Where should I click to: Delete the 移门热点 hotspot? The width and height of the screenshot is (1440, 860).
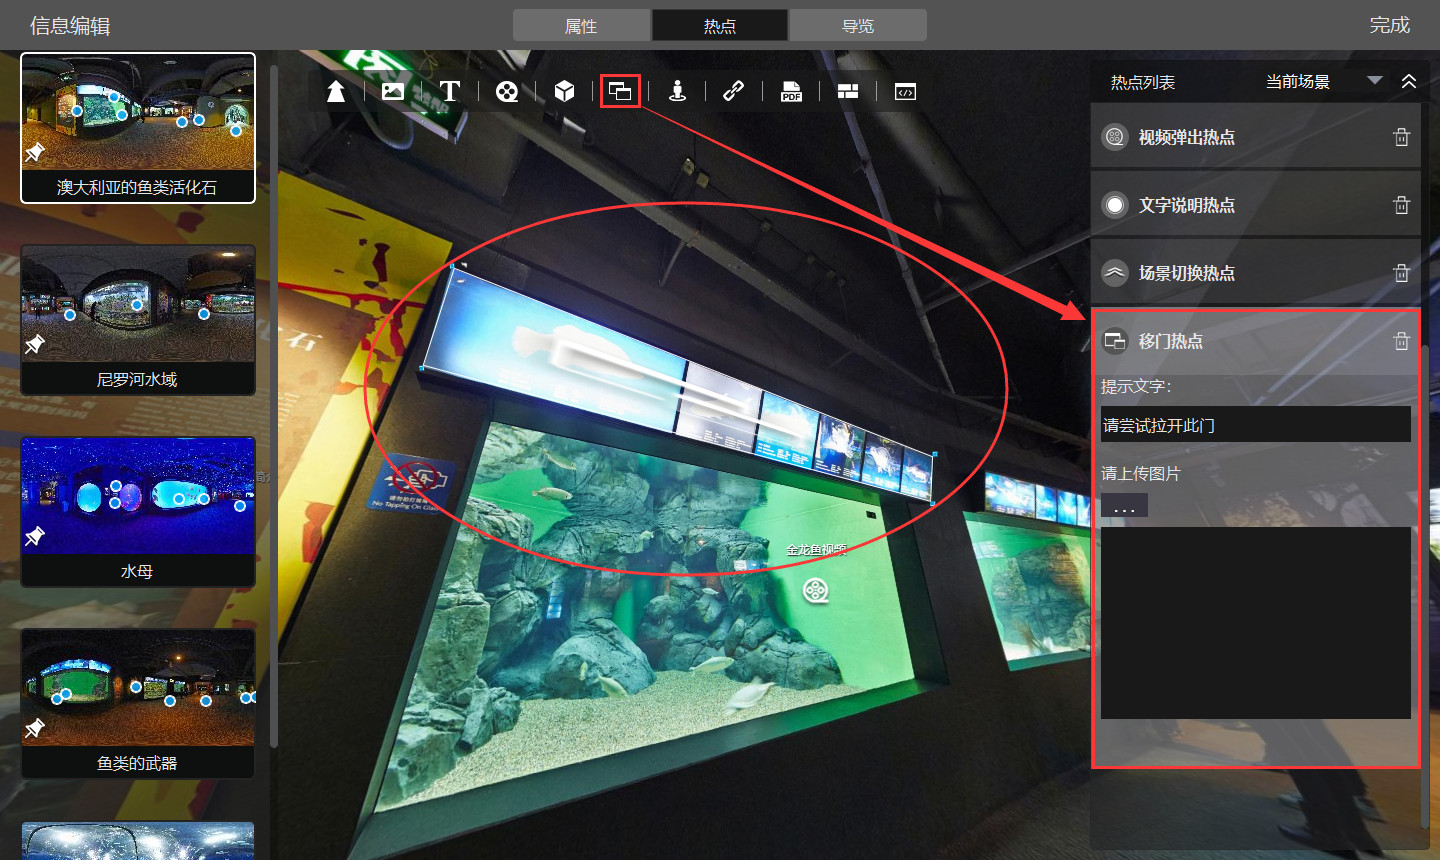click(x=1401, y=341)
